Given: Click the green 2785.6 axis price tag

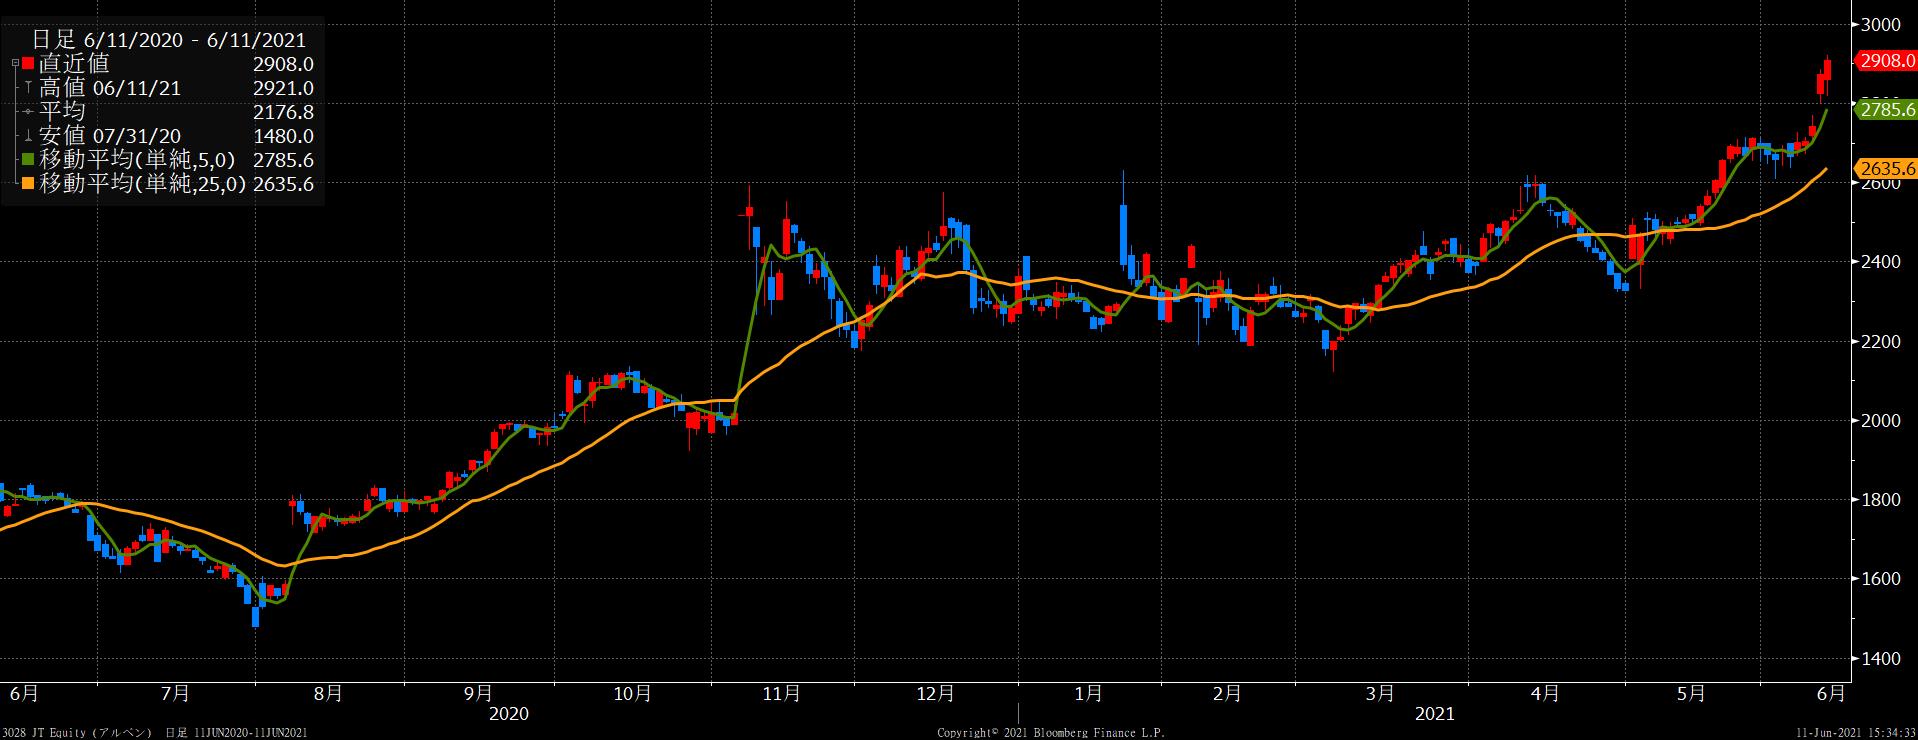Looking at the screenshot, I should (1885, 110).
